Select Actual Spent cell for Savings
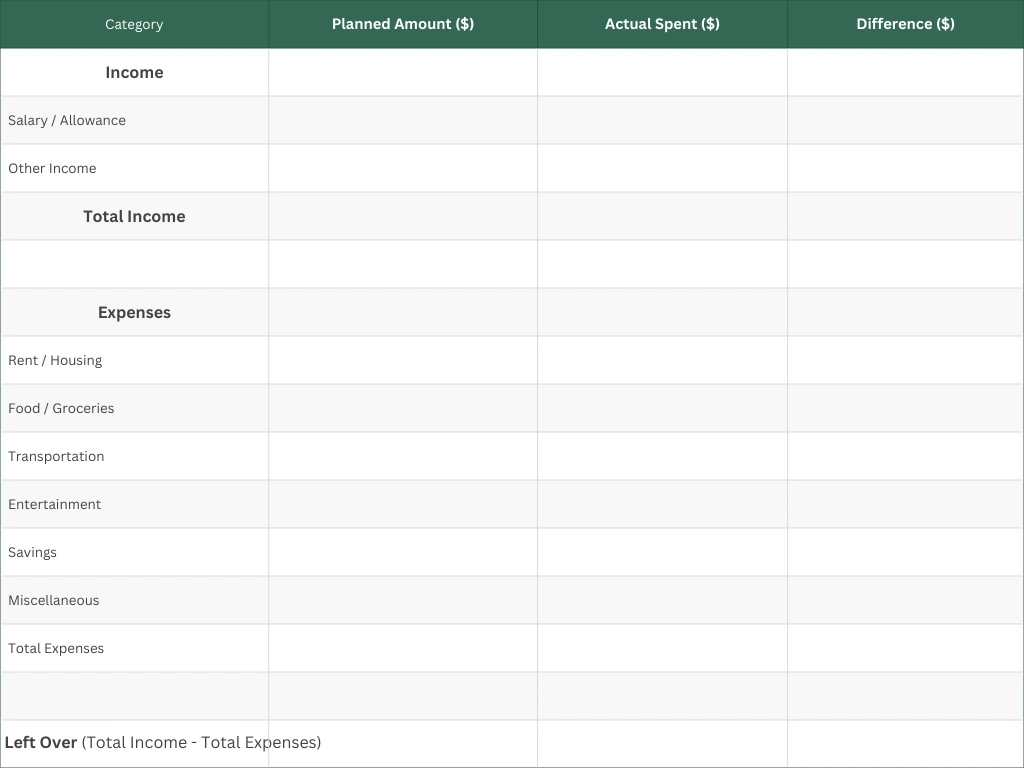This screenshot has height=768, width=1024. tap(662, 552)
